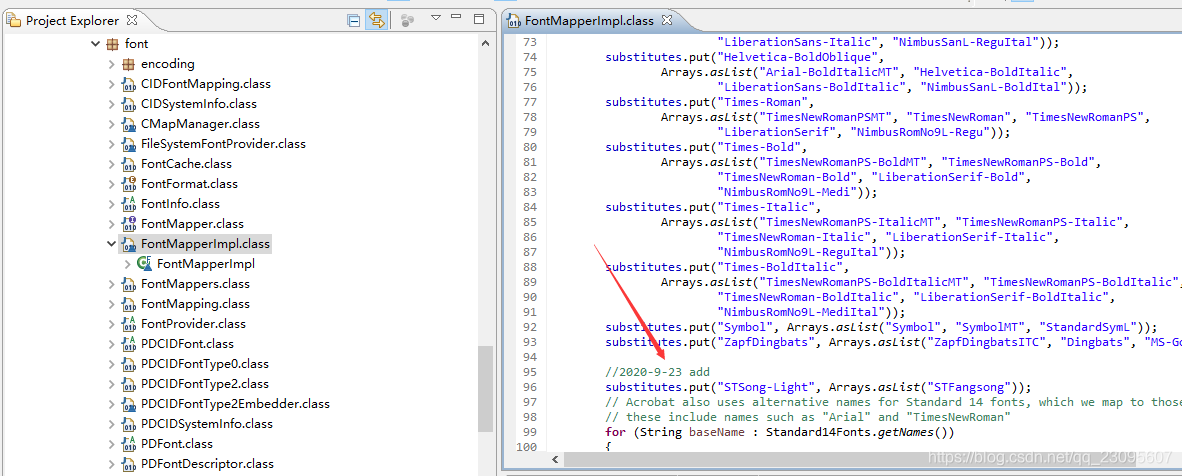The width and height of the screenshot is (1182, 476).
Task: Collapse FontMapperImpl.class node
Action: coord(111,244)
